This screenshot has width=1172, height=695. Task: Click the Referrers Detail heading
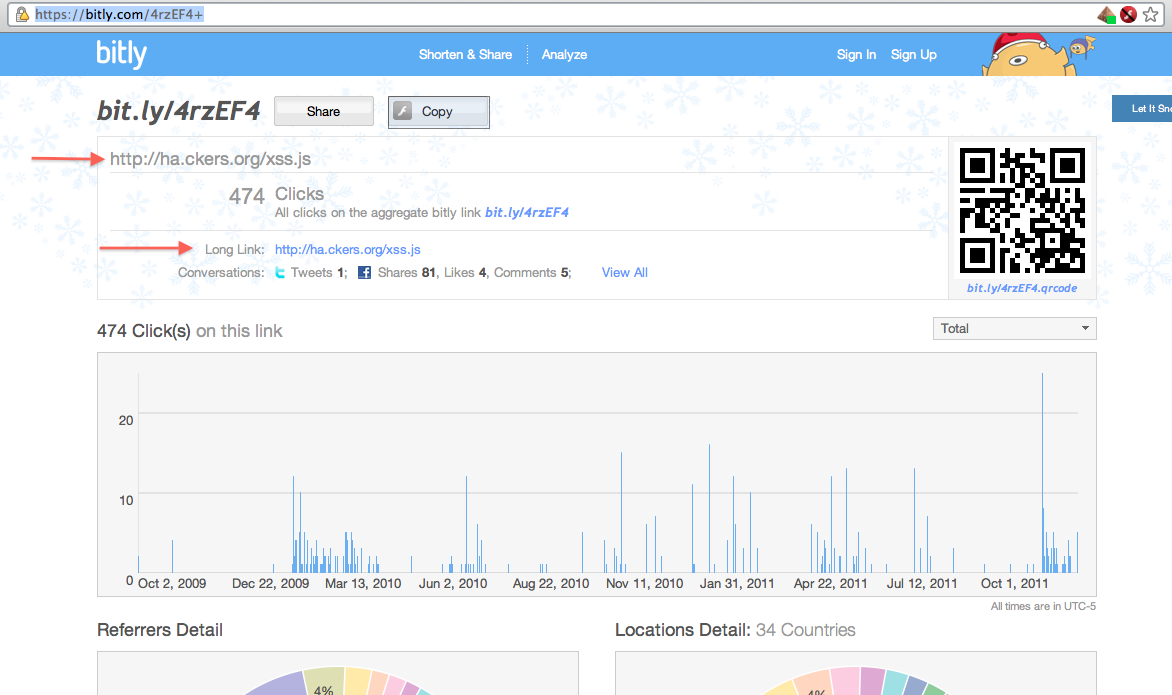point(160,630)
